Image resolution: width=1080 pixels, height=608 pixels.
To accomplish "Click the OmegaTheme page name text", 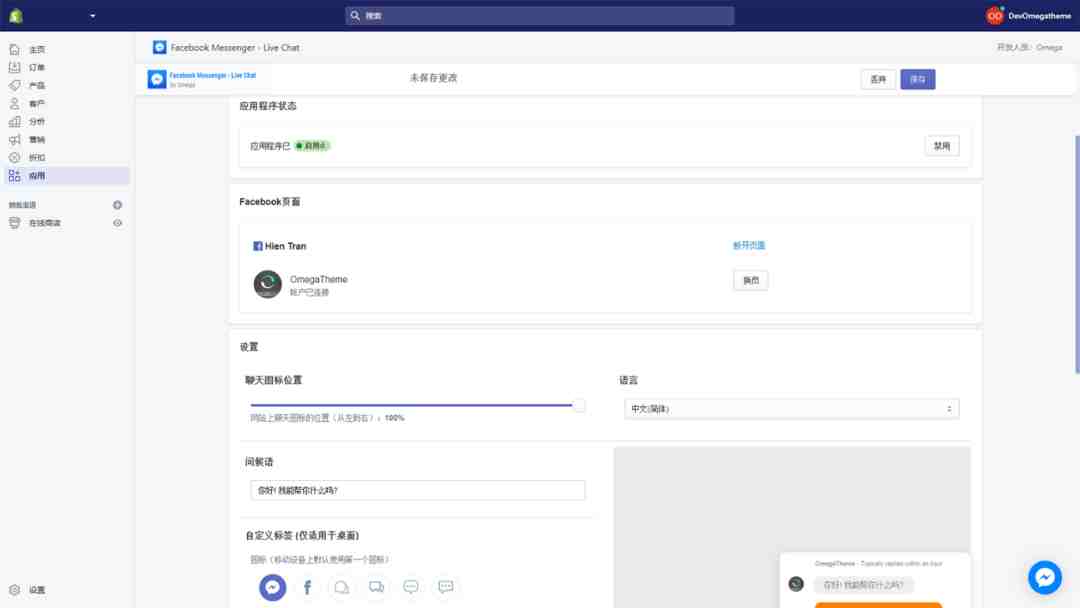I will point(318,279).
